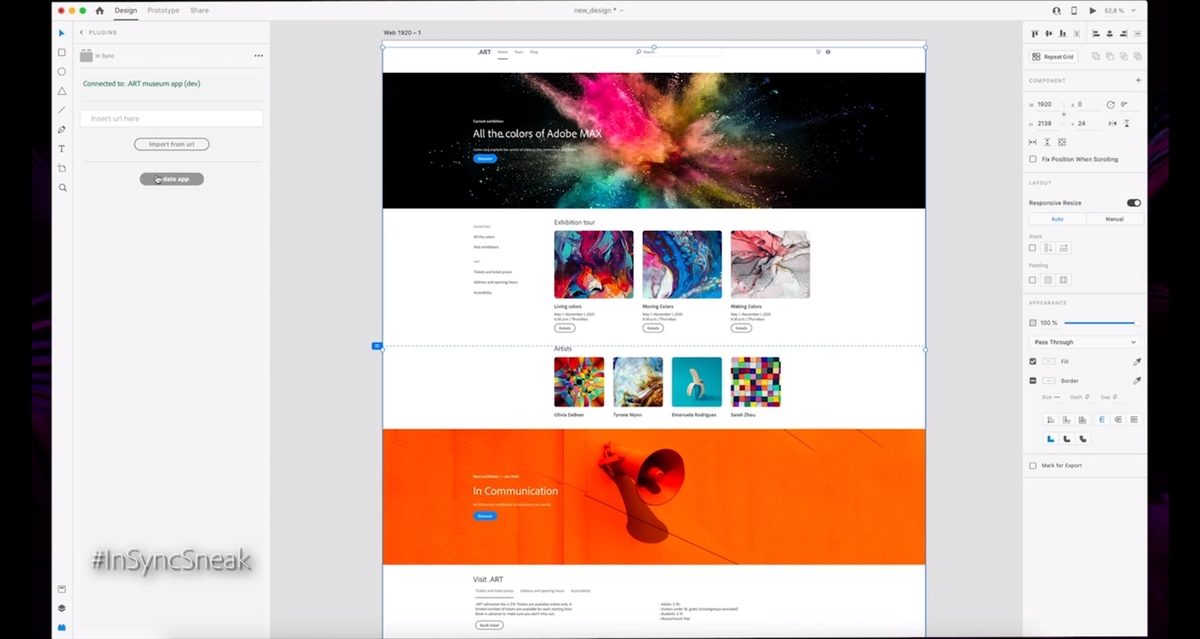Click Fill eyedropper icon
1200x639 pixels.
click(x=1136, y=361)
